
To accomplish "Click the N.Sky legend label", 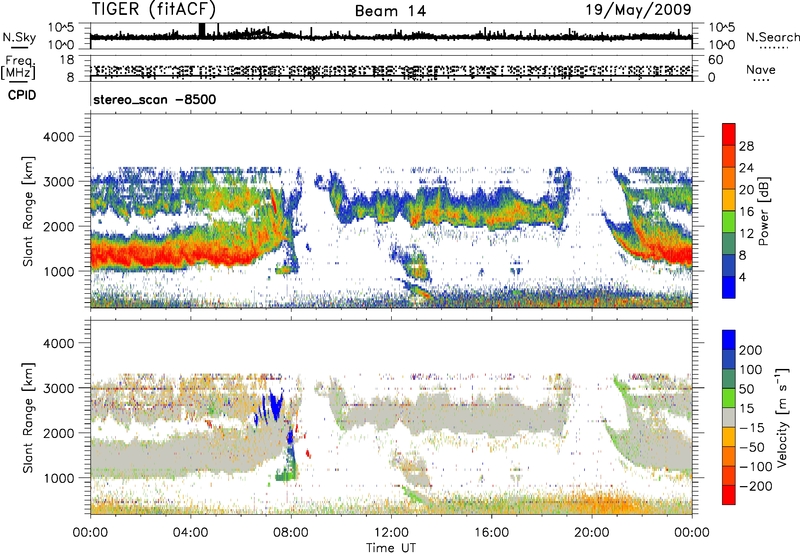I will pyautogui.click(x=19, y=37).
